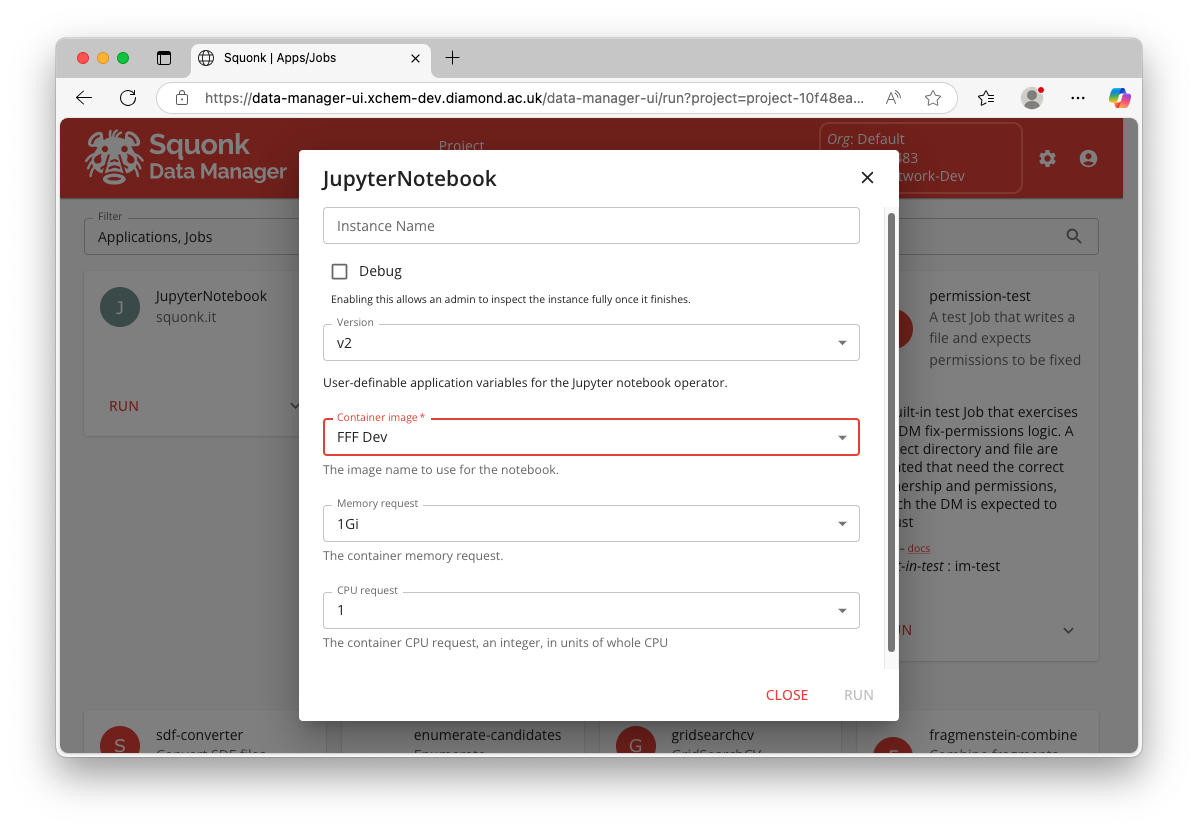Image resolution: width=1198 pixels, height=831 pixels.
Task: View site info via lock icon
Action: click(182, 98)
